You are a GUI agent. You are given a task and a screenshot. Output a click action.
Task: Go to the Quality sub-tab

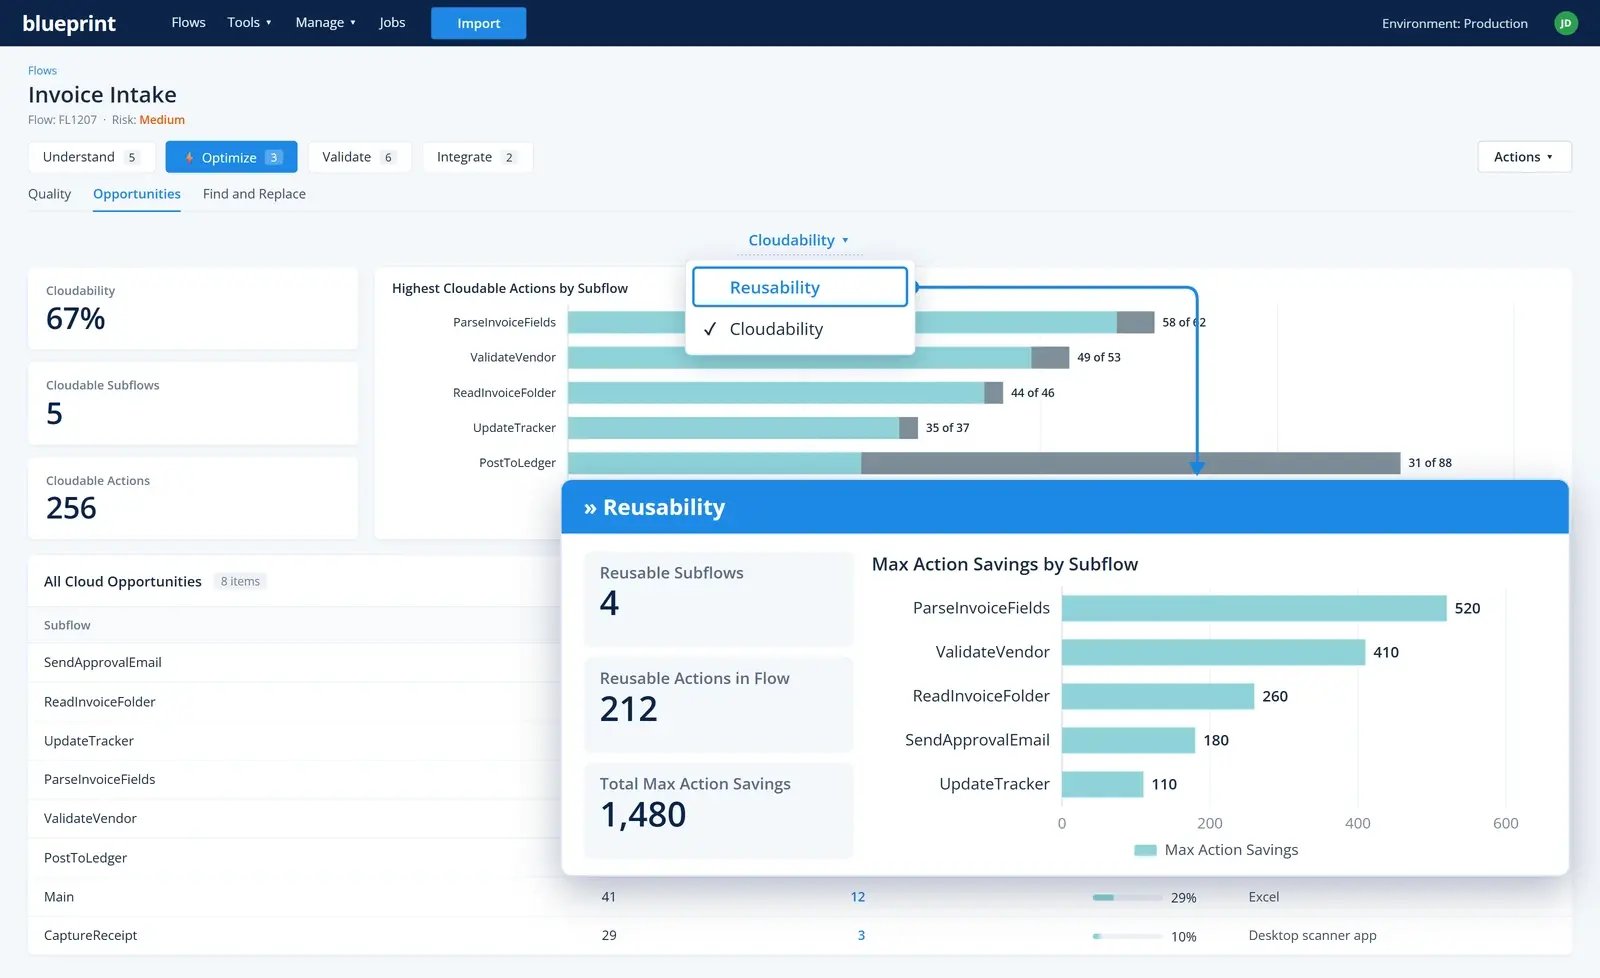[x=49, y=194]
